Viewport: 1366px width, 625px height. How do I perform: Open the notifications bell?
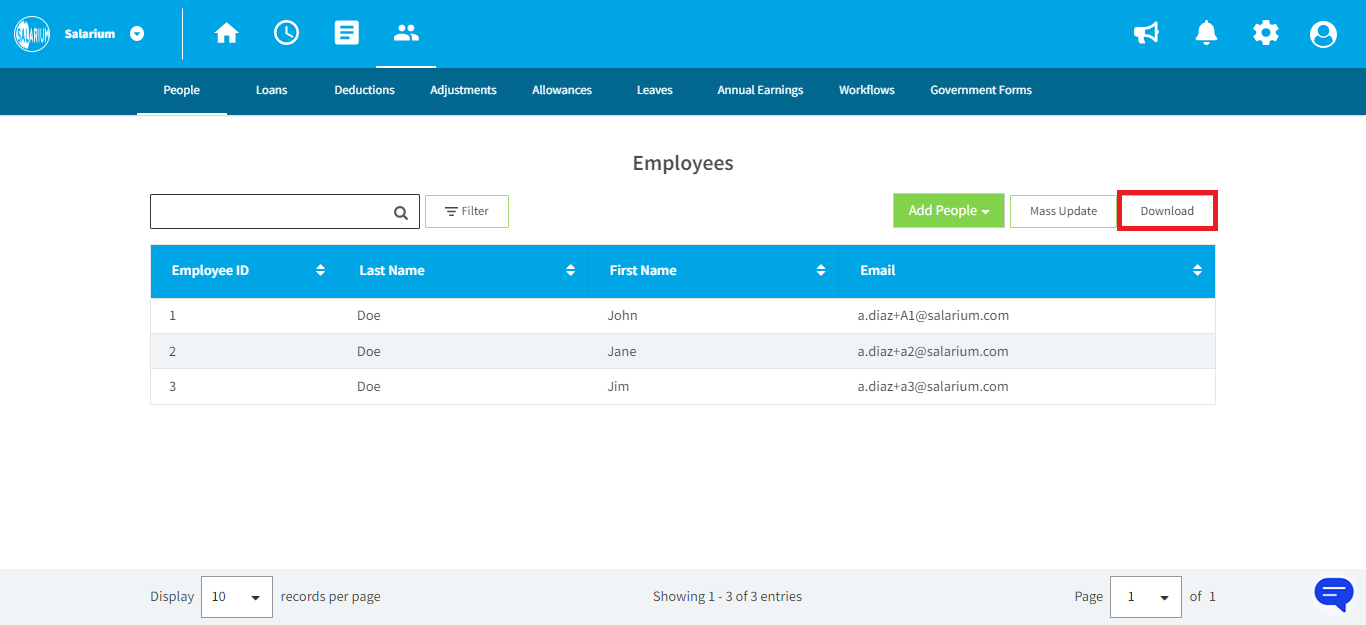(1206, 33)
